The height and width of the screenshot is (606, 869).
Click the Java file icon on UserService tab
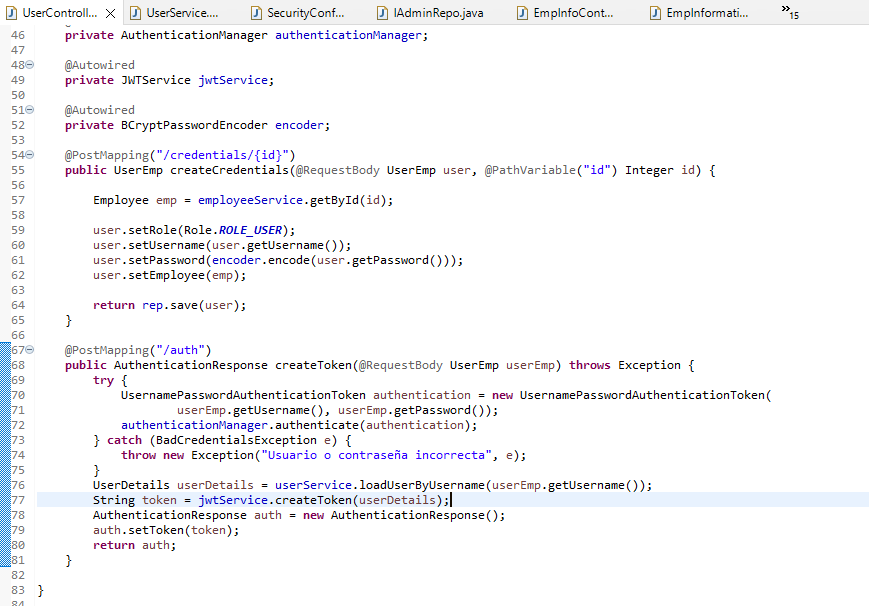point(134,14)
